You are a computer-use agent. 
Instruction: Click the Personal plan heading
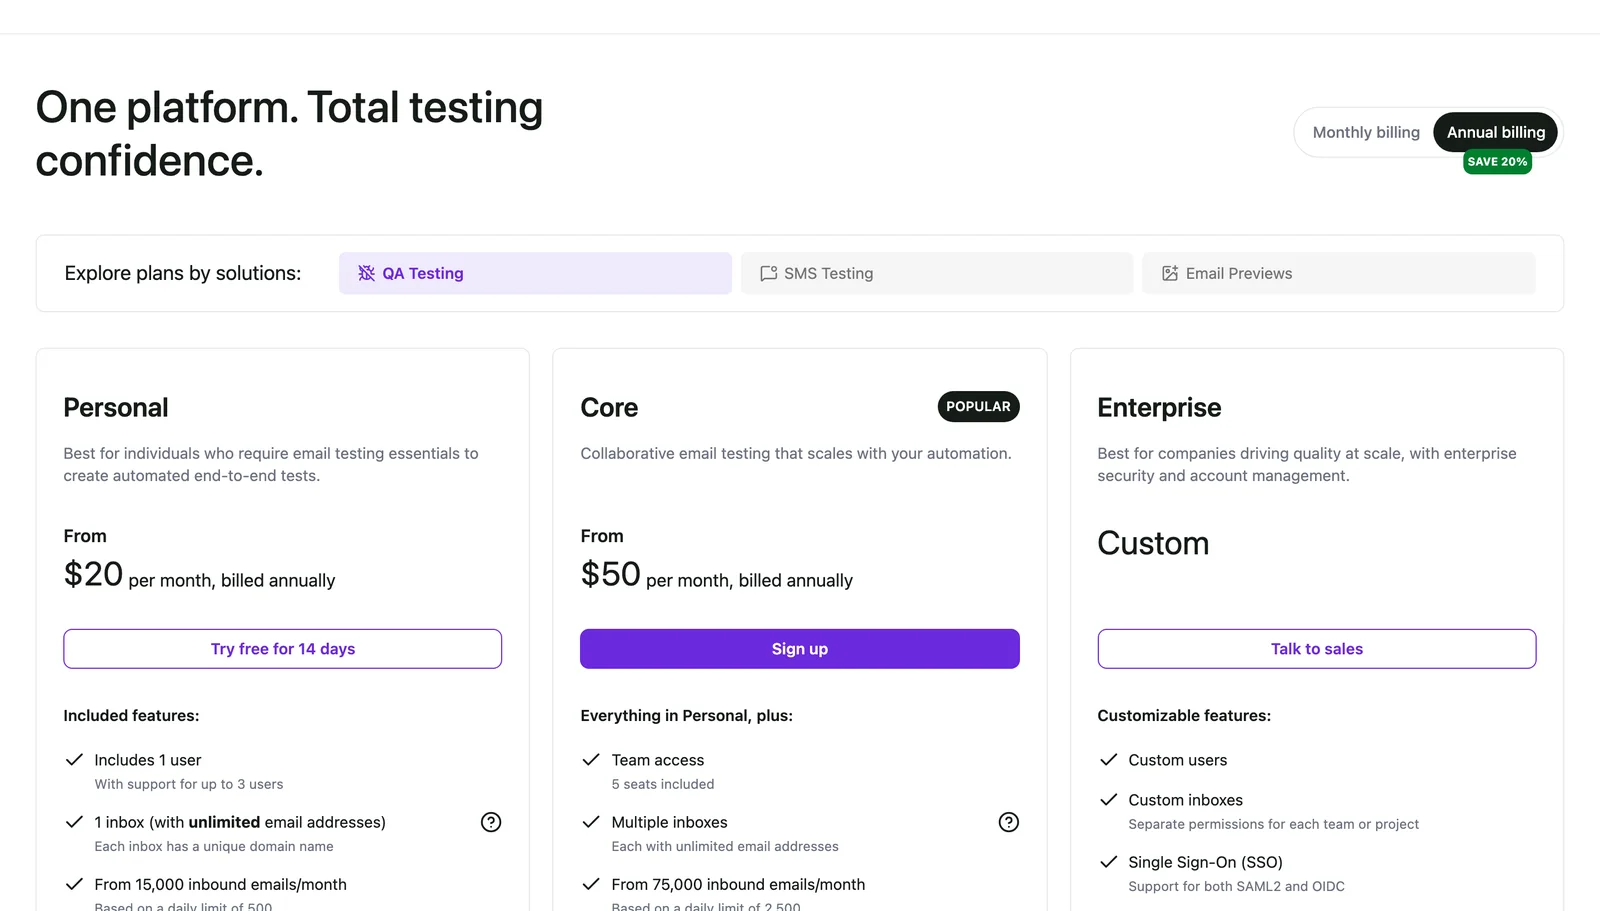click(116, 408)
